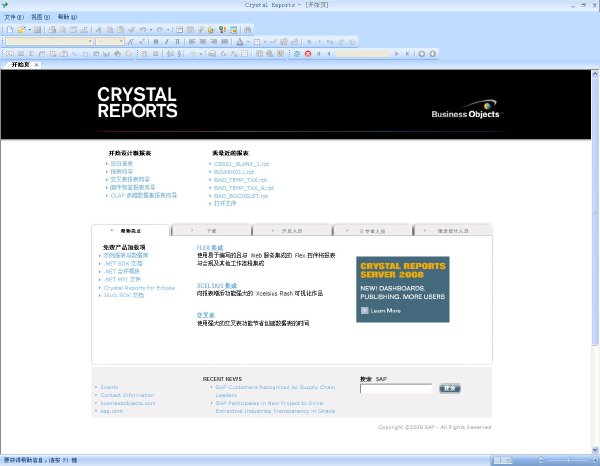Viewport: 600px width, 466px height.
Task: Click the Insert Summary sigma icon
Action: [x=31, y=54]
